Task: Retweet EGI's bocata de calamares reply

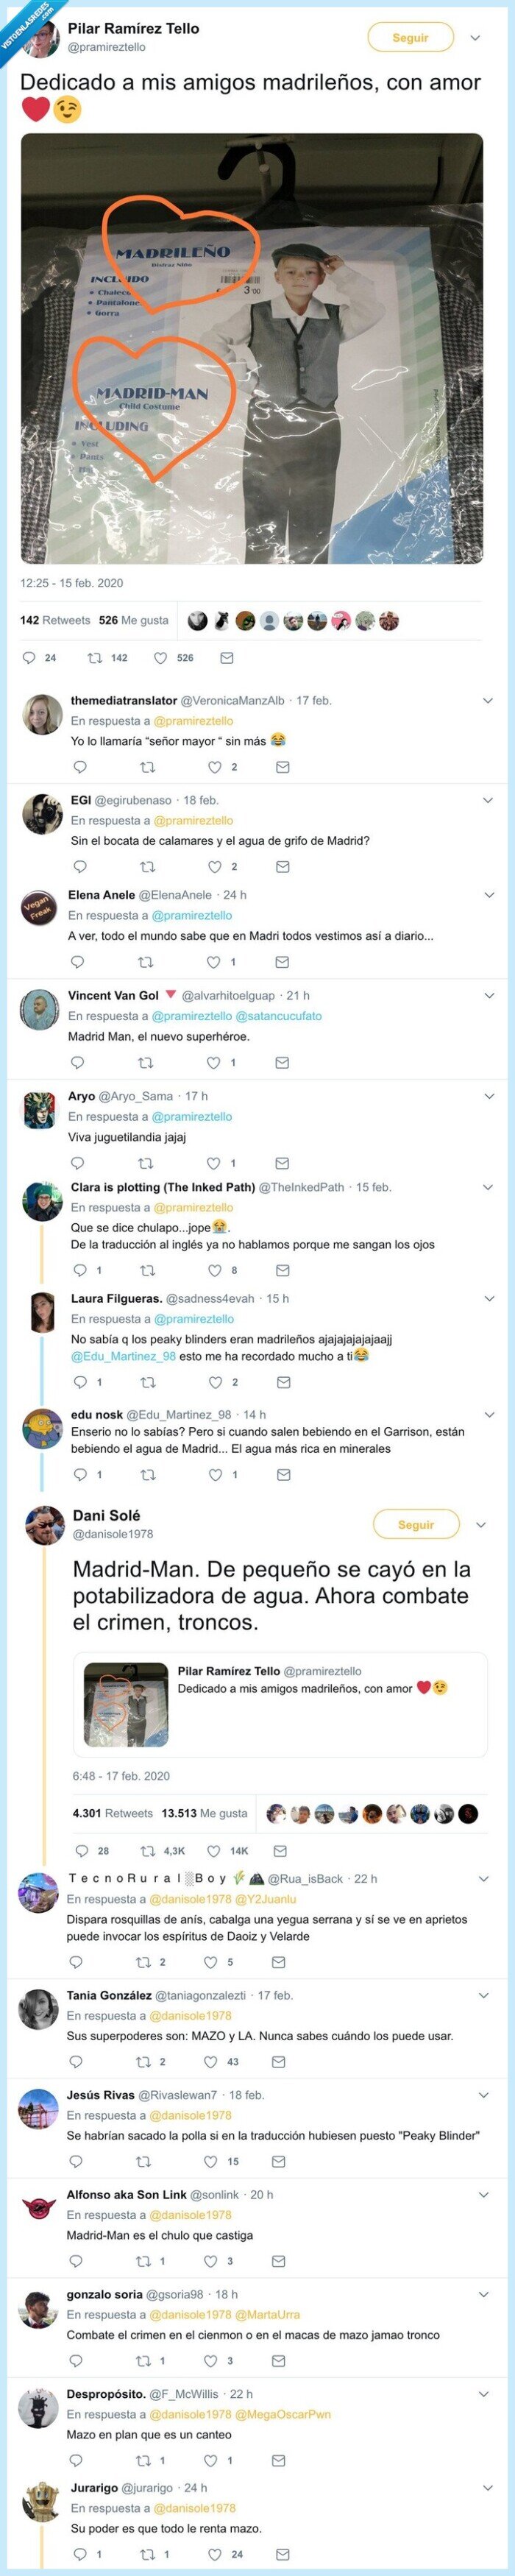Action: pos(148,867)
